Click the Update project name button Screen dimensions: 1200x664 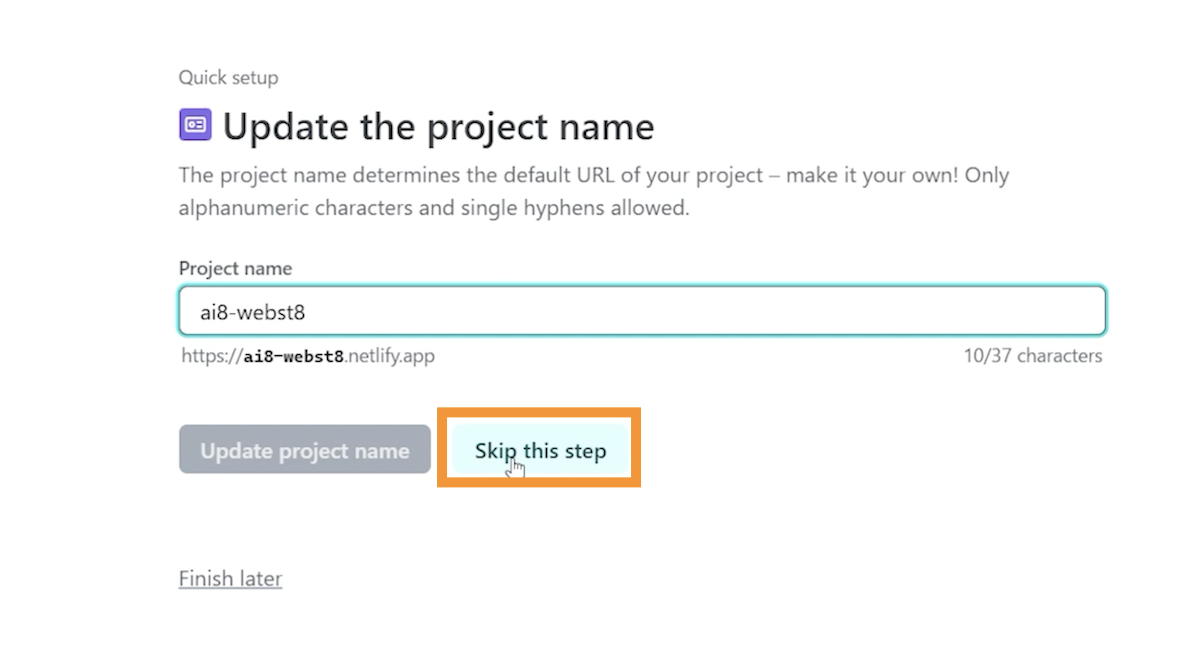tap(305, 450)
